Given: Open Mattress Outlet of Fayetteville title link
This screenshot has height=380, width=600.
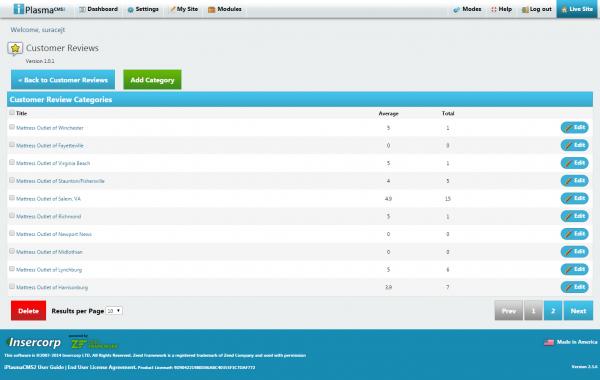Looking at the screenshot, I should 50,145.
